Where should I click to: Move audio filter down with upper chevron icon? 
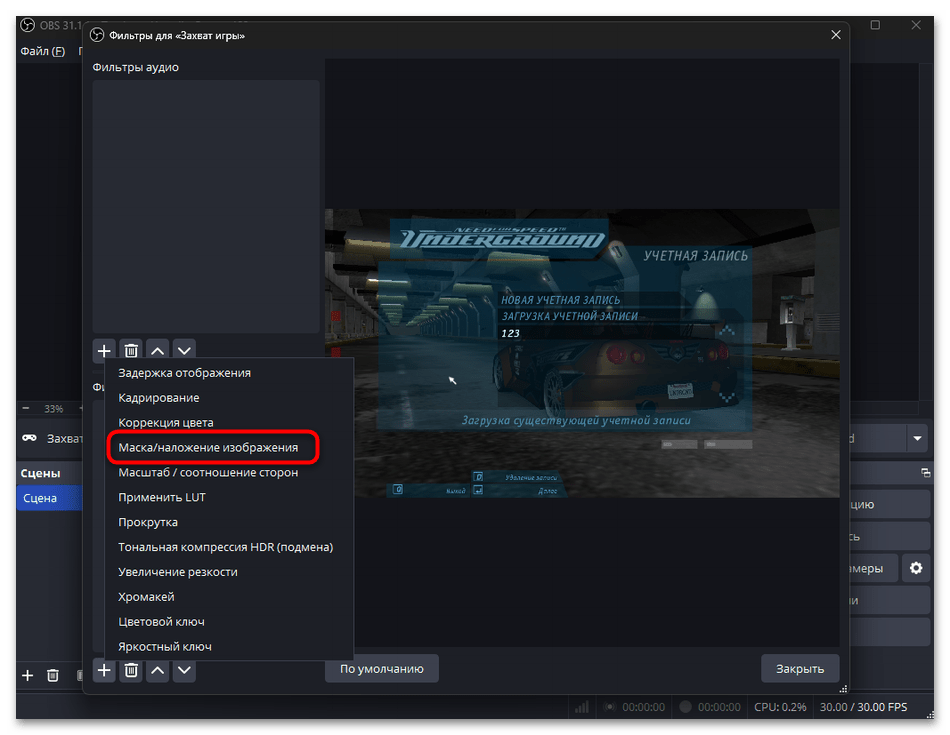pyautogui.click(x=184, y=350)
